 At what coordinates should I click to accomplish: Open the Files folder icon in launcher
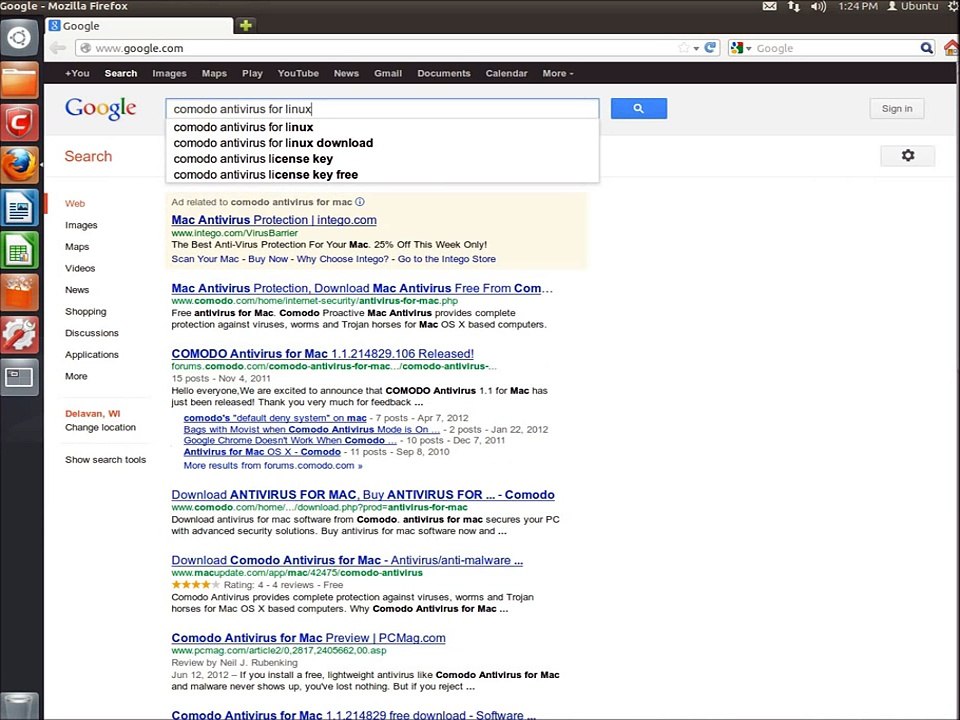(19, 80)
